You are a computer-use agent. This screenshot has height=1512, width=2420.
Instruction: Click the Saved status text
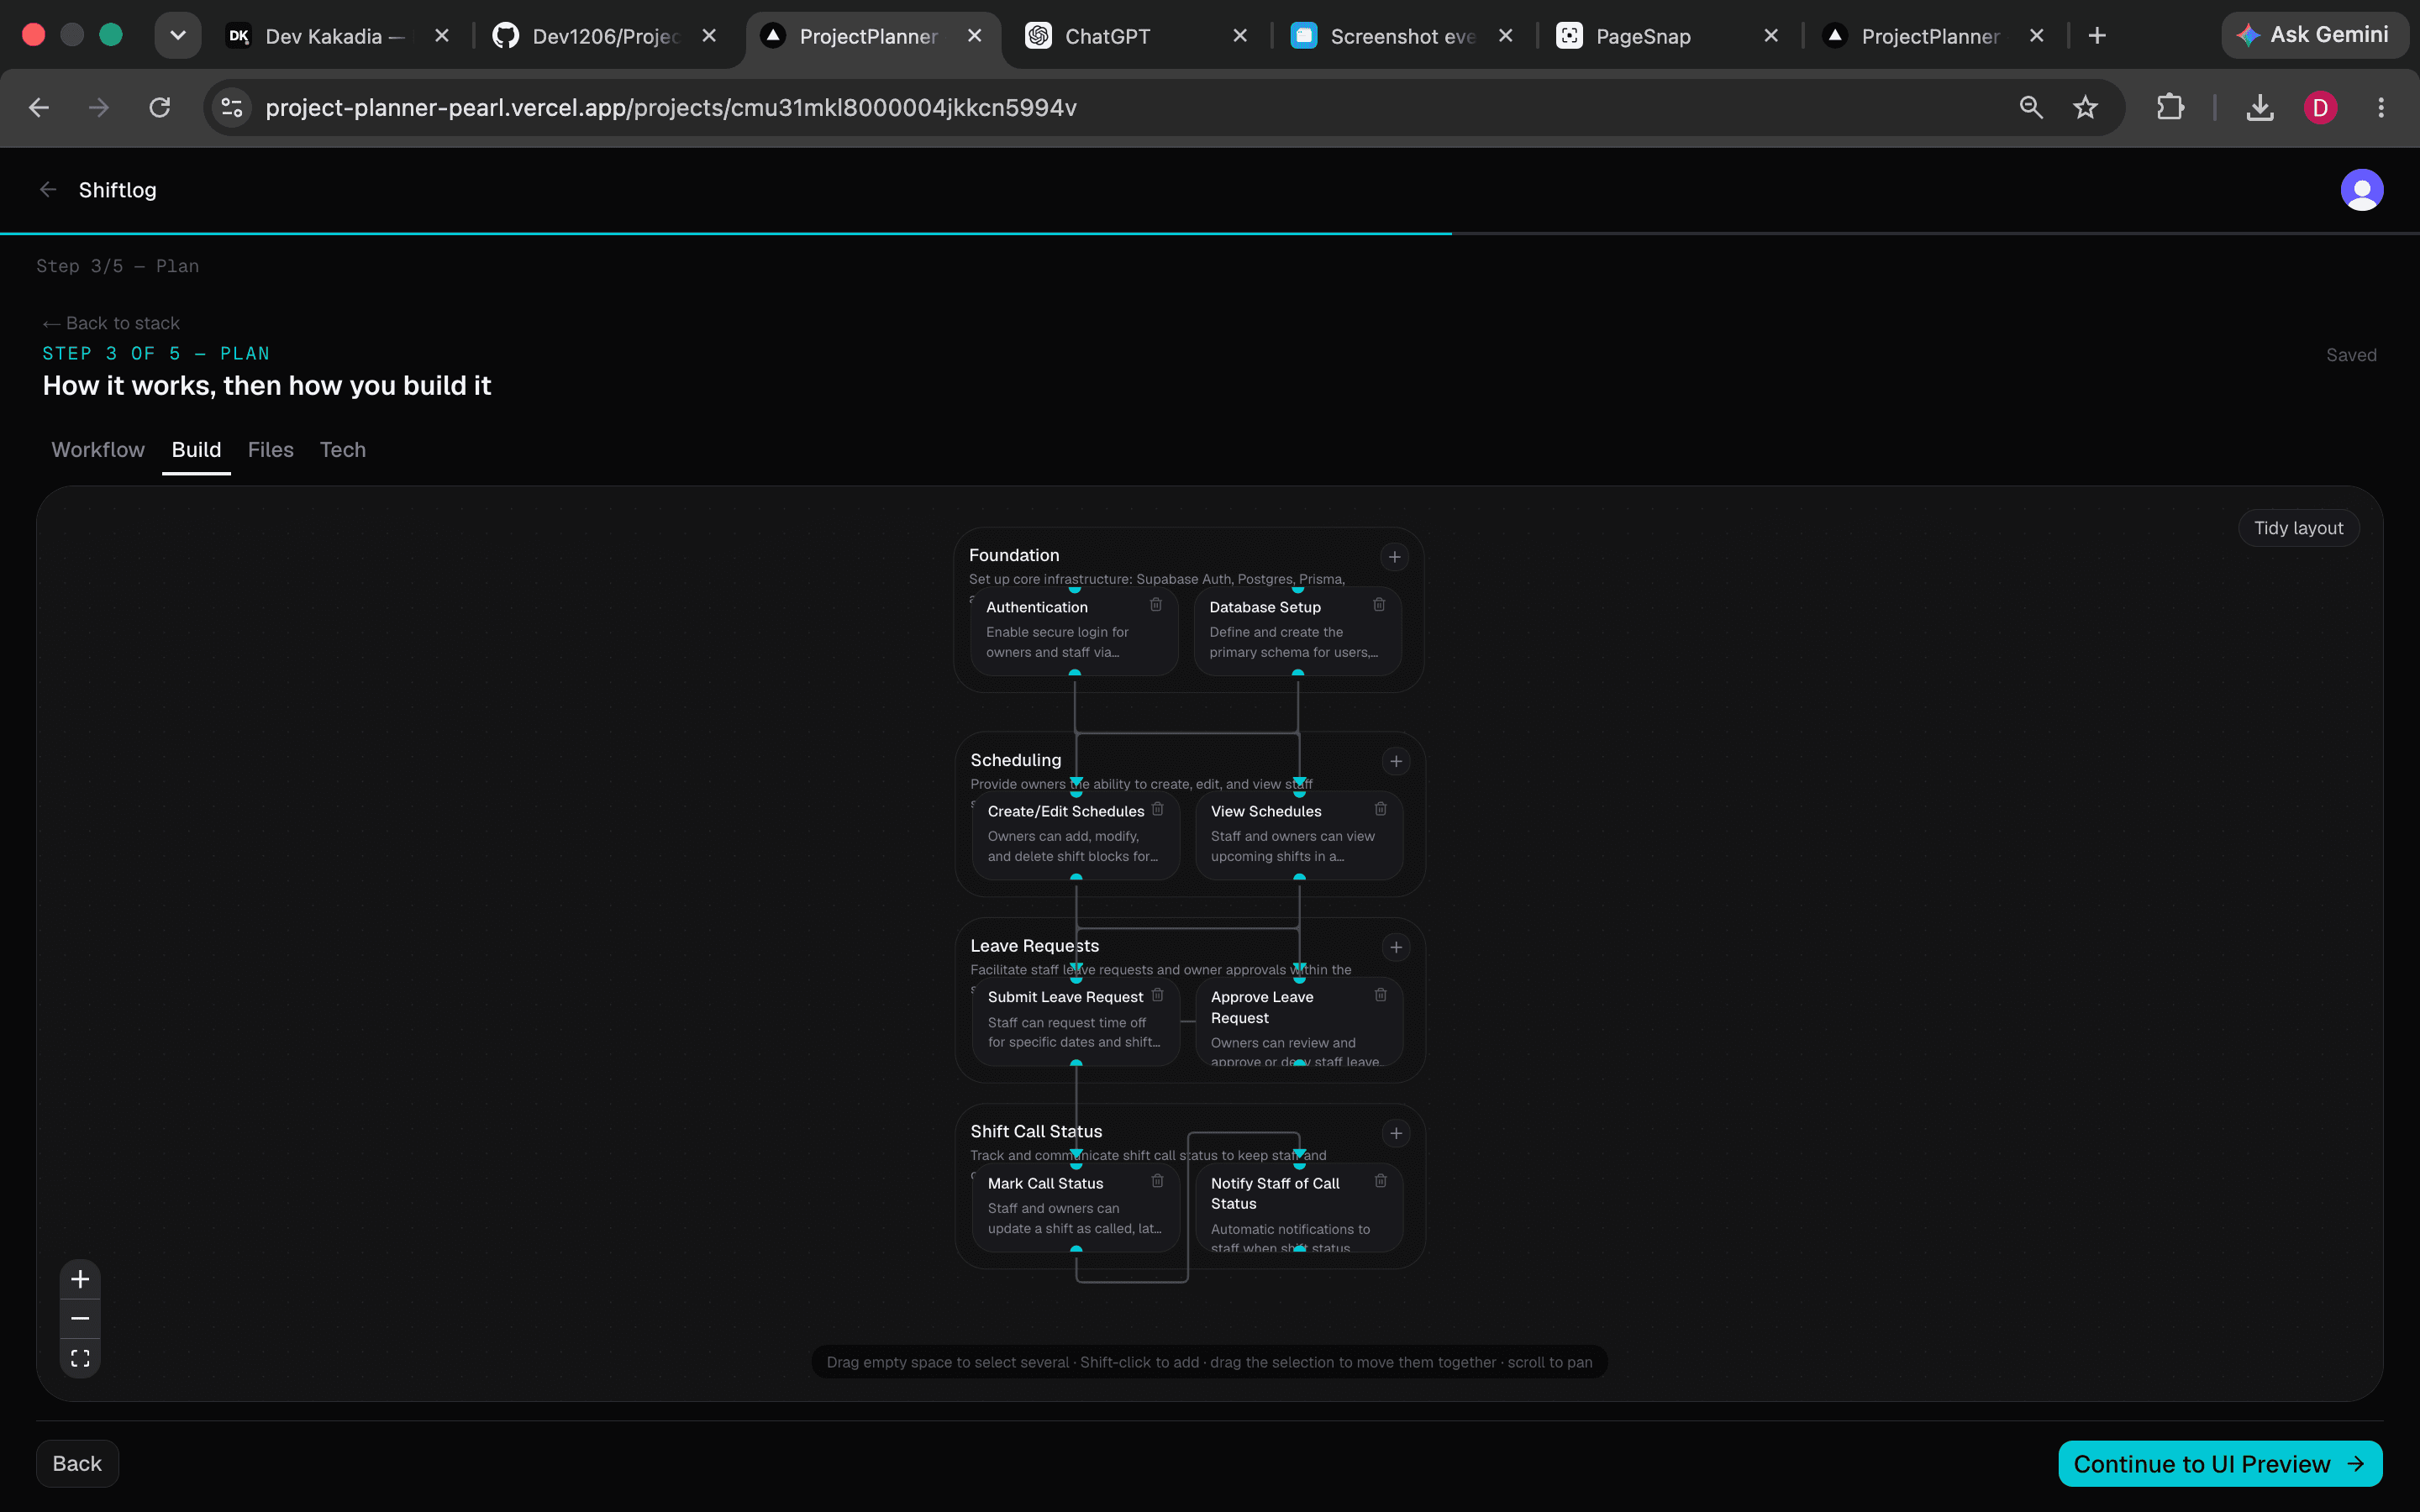(2351, 355)
